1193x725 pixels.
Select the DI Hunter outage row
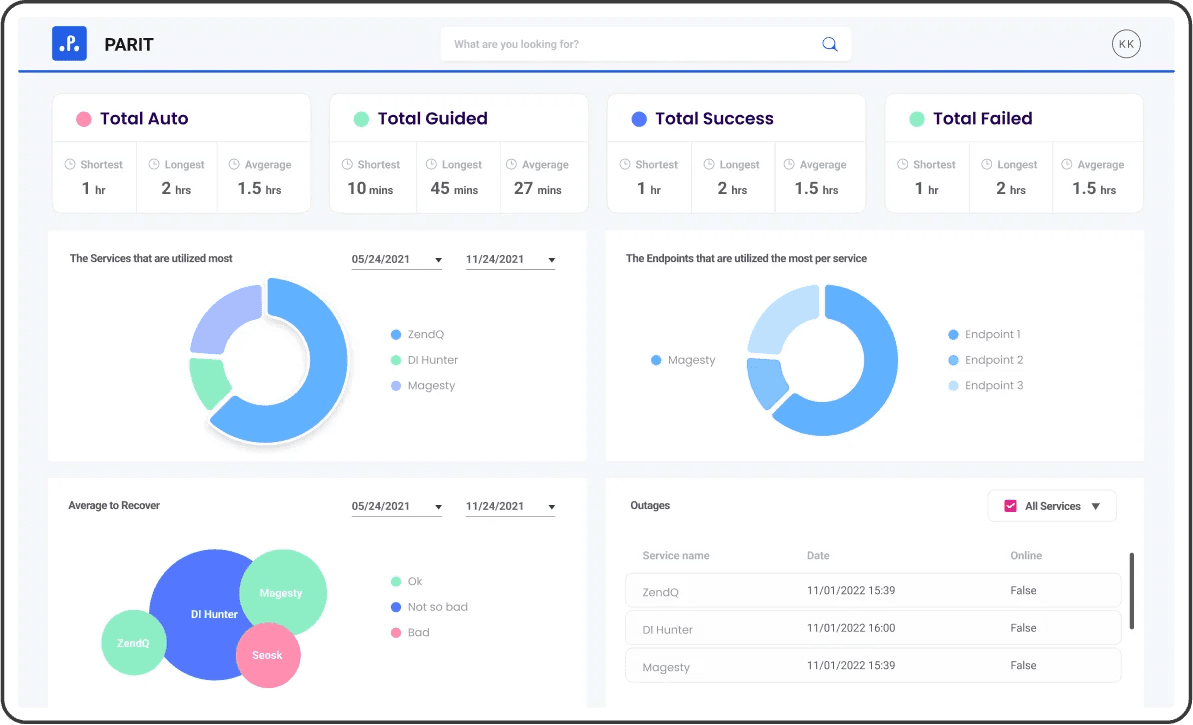(x=873, y=628)
